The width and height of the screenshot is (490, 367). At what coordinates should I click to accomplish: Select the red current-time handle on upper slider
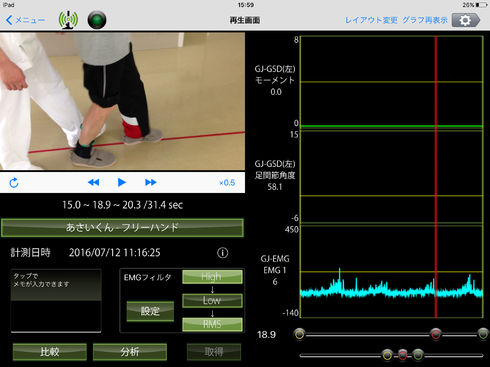[436, 334]
